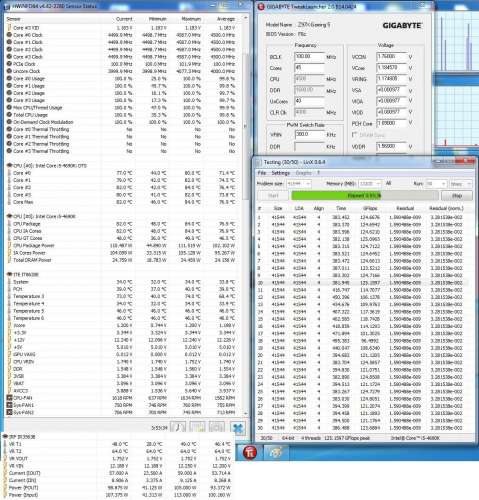Click the Sys-FAN2 sensor icon
The width and height of the screenshot is (479, 500).
(x=9, y=413)
